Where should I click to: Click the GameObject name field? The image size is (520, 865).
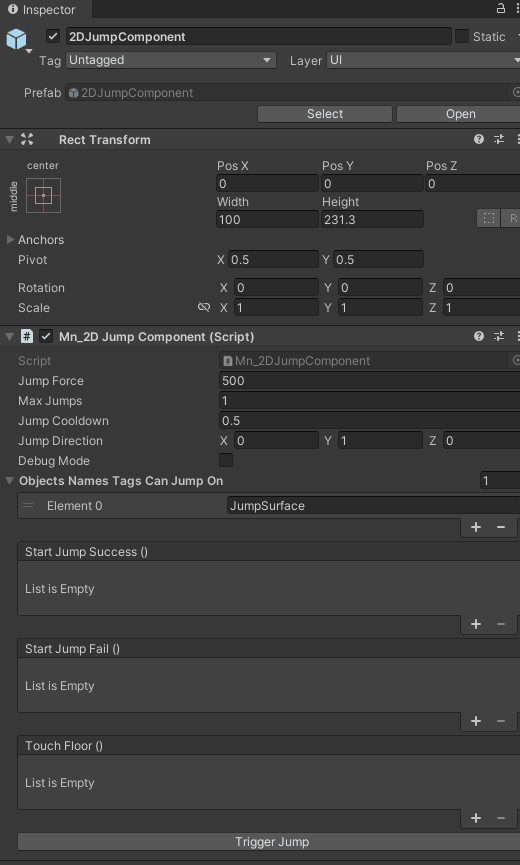[x=259, y=36]
